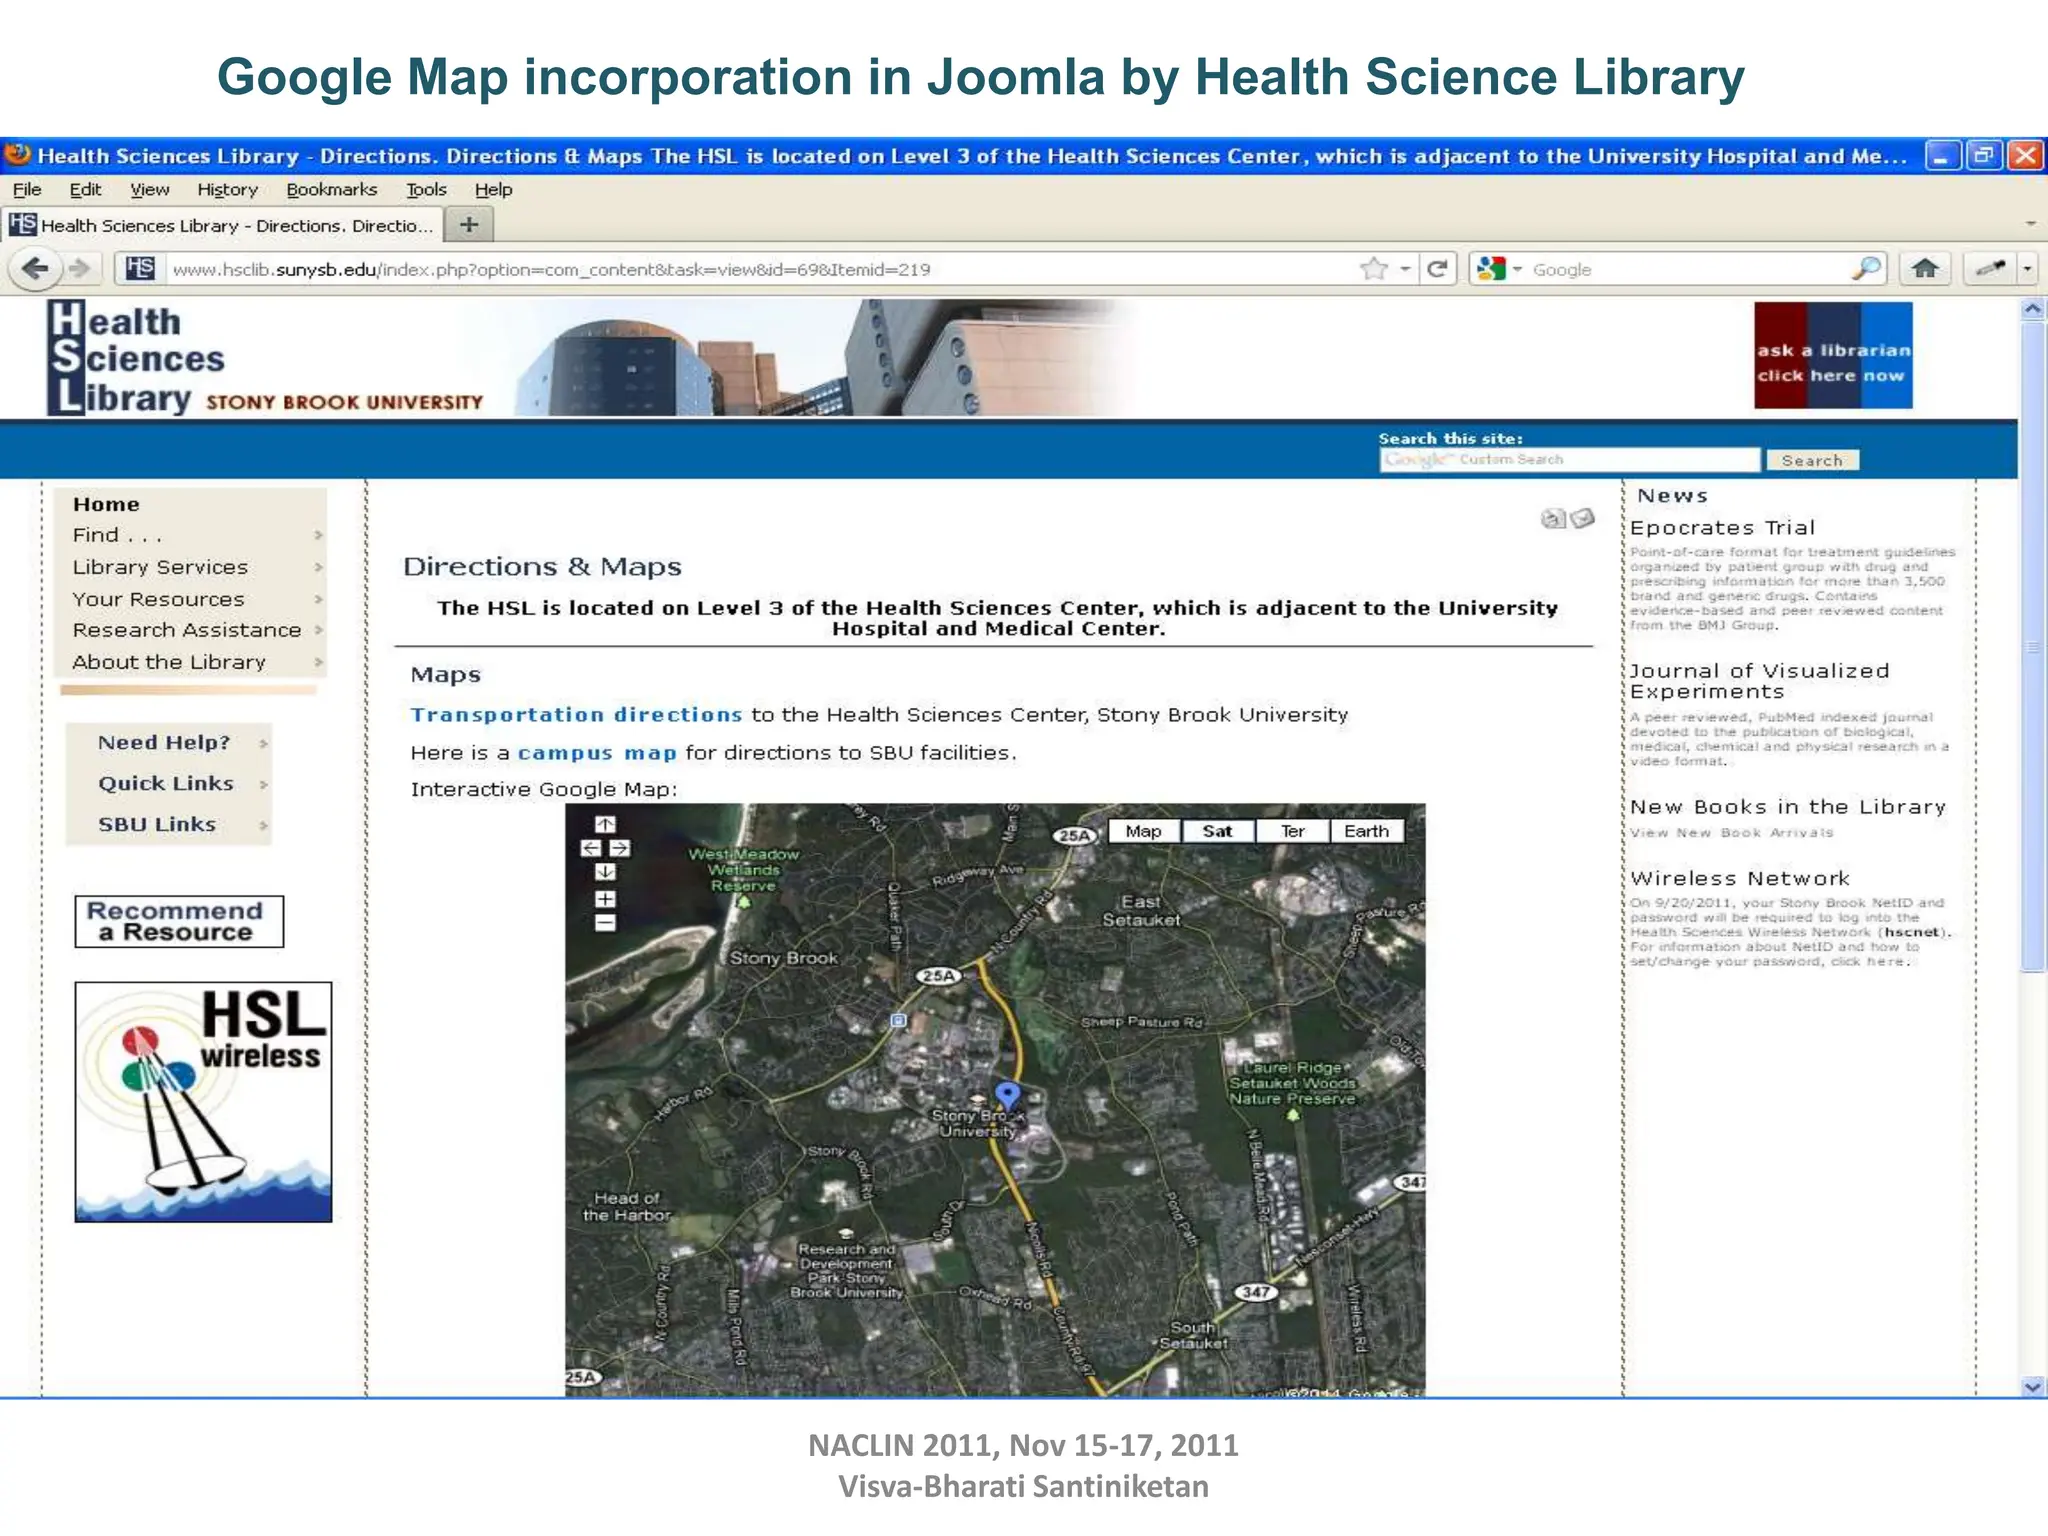This screenshot has width=2048, height=1536.
Task: Click the Home menu link
Action: click(106, 504)
